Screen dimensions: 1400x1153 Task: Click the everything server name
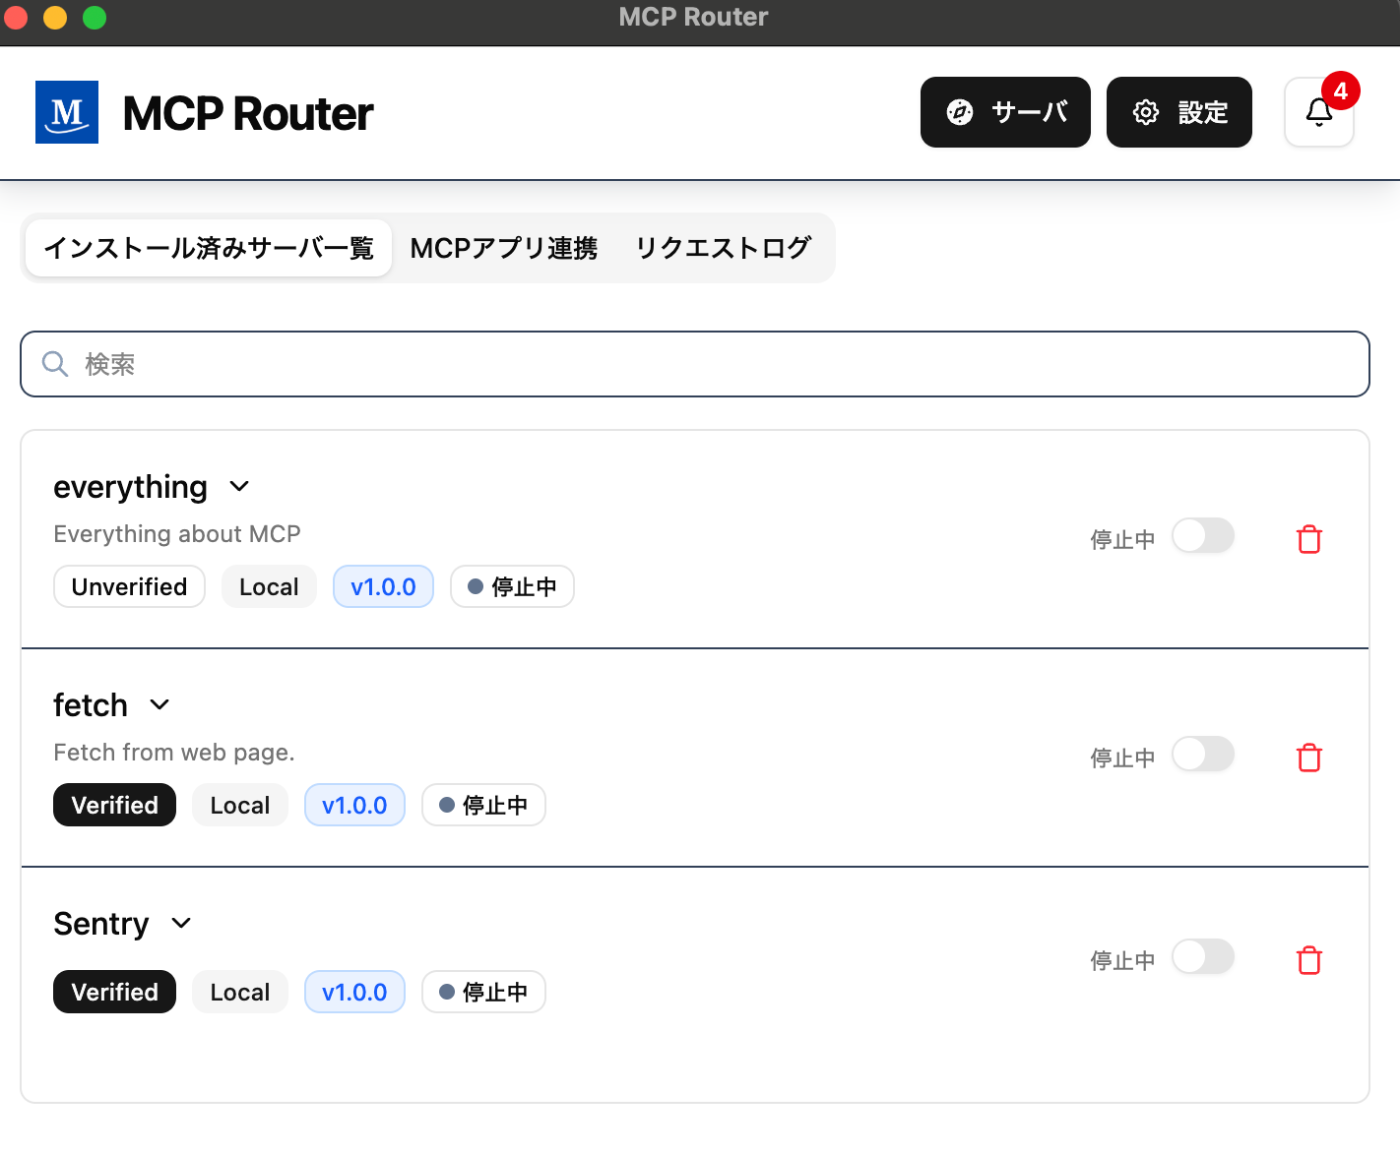(x=130, y=487)
